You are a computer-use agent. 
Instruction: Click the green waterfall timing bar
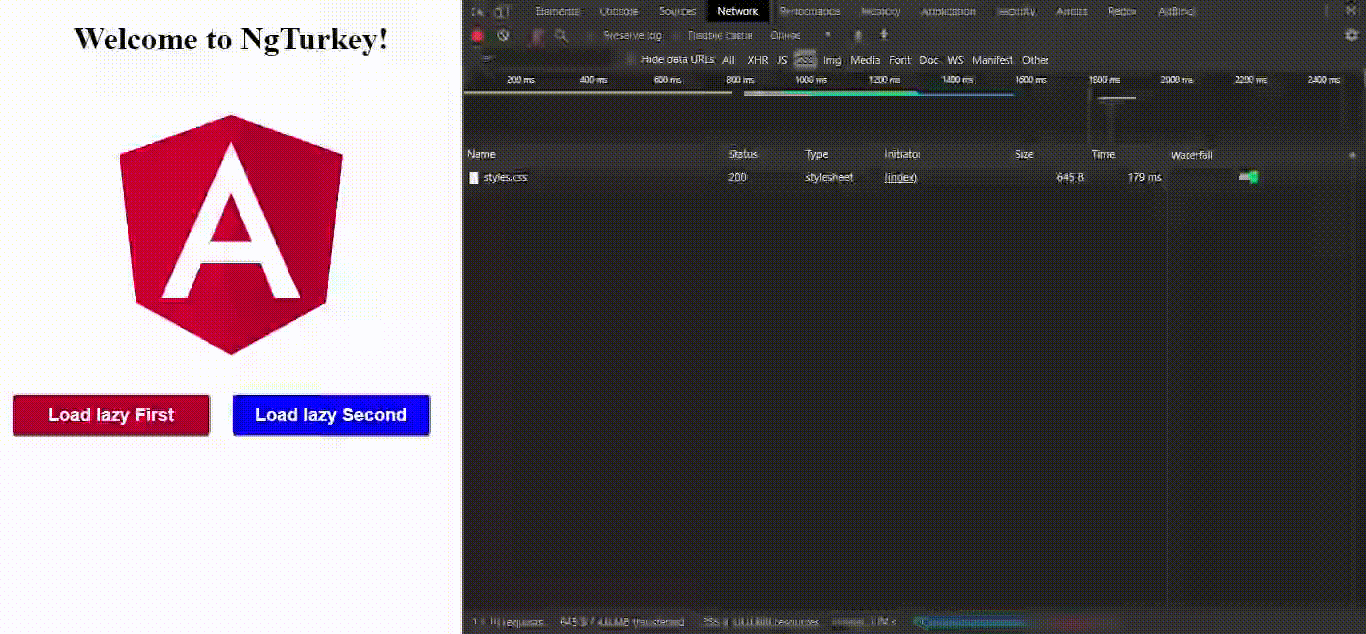[1249, 177]
